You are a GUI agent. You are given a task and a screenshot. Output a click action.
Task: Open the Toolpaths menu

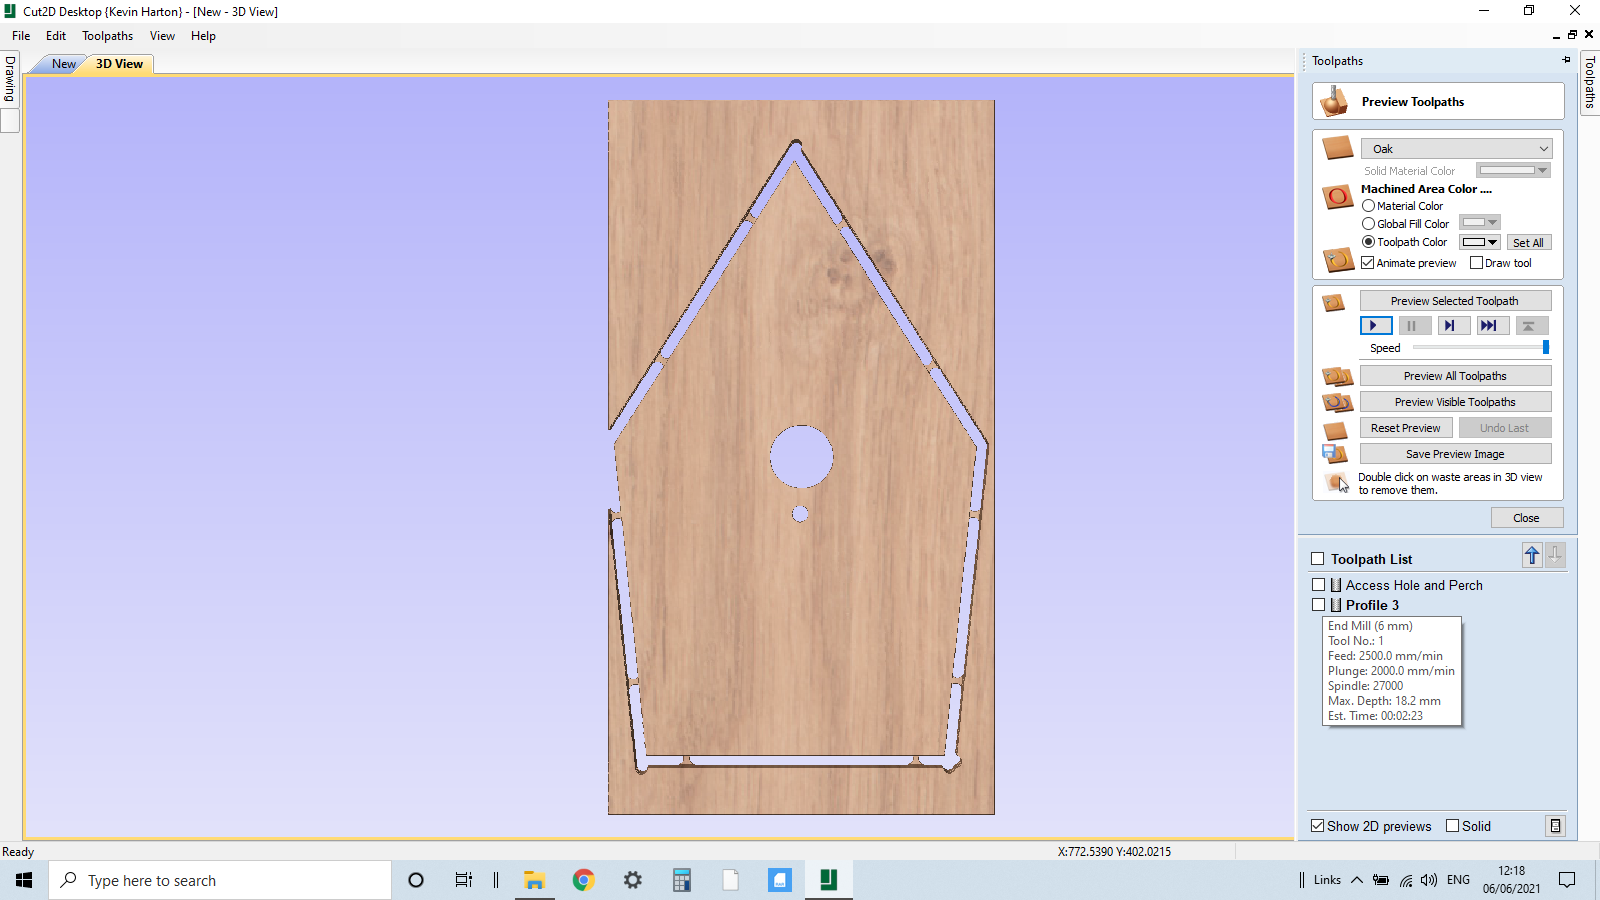tap(107, 36)
